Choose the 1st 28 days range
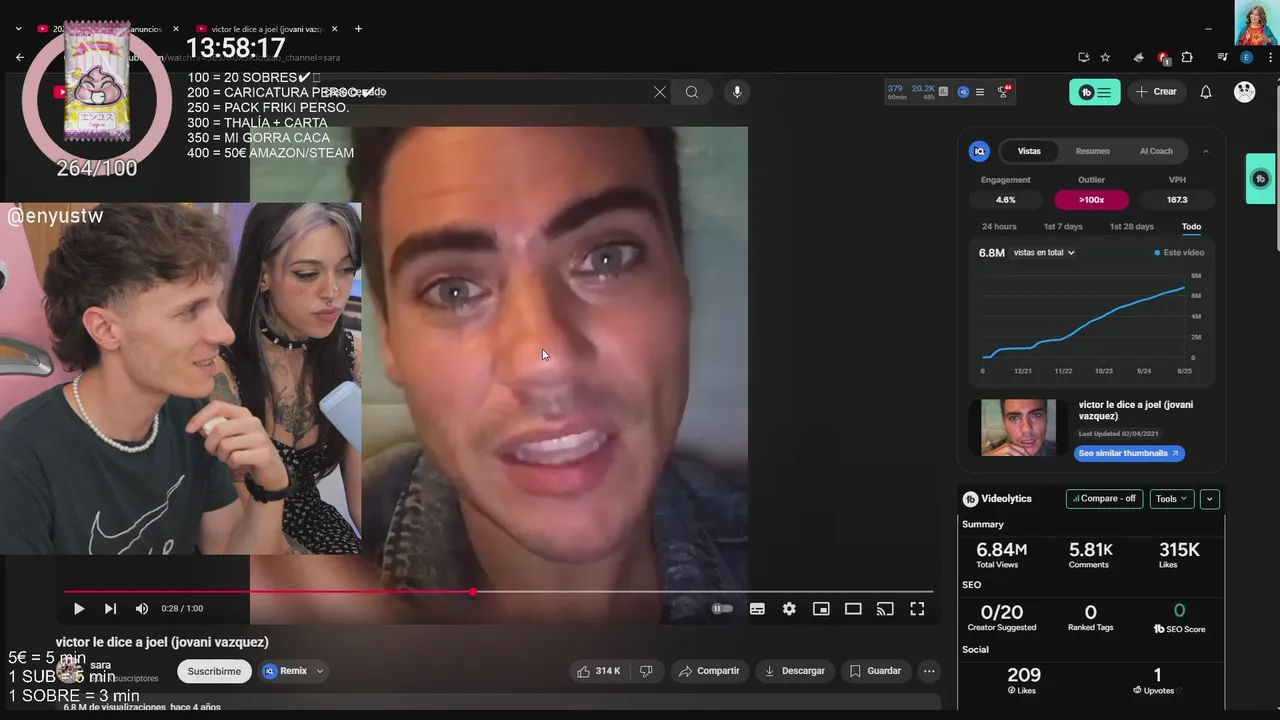Screen dimensions: 1280x720 coord(1131,226)
